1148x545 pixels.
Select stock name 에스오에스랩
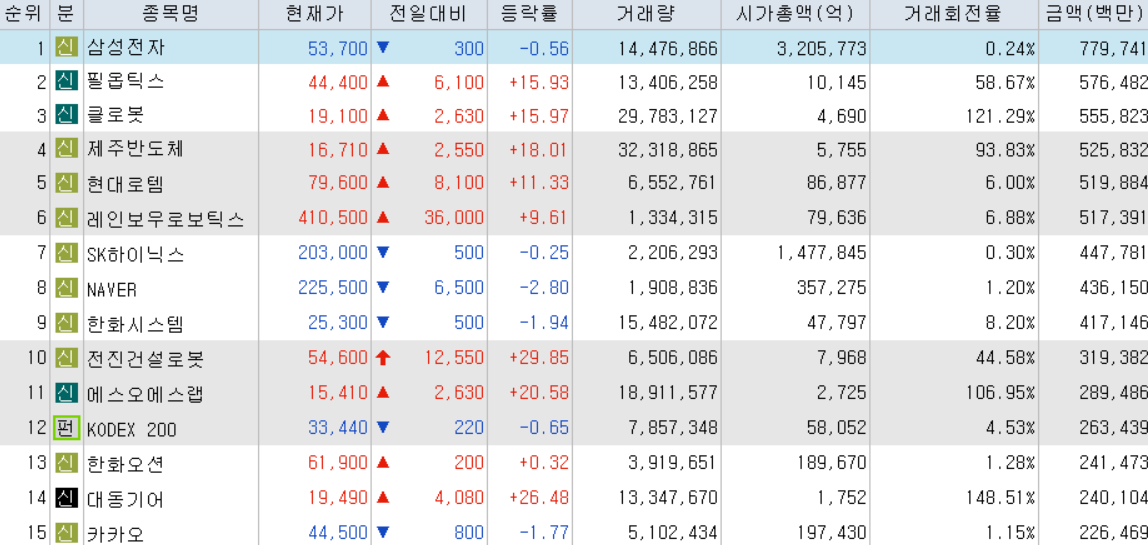coord(146,394)
